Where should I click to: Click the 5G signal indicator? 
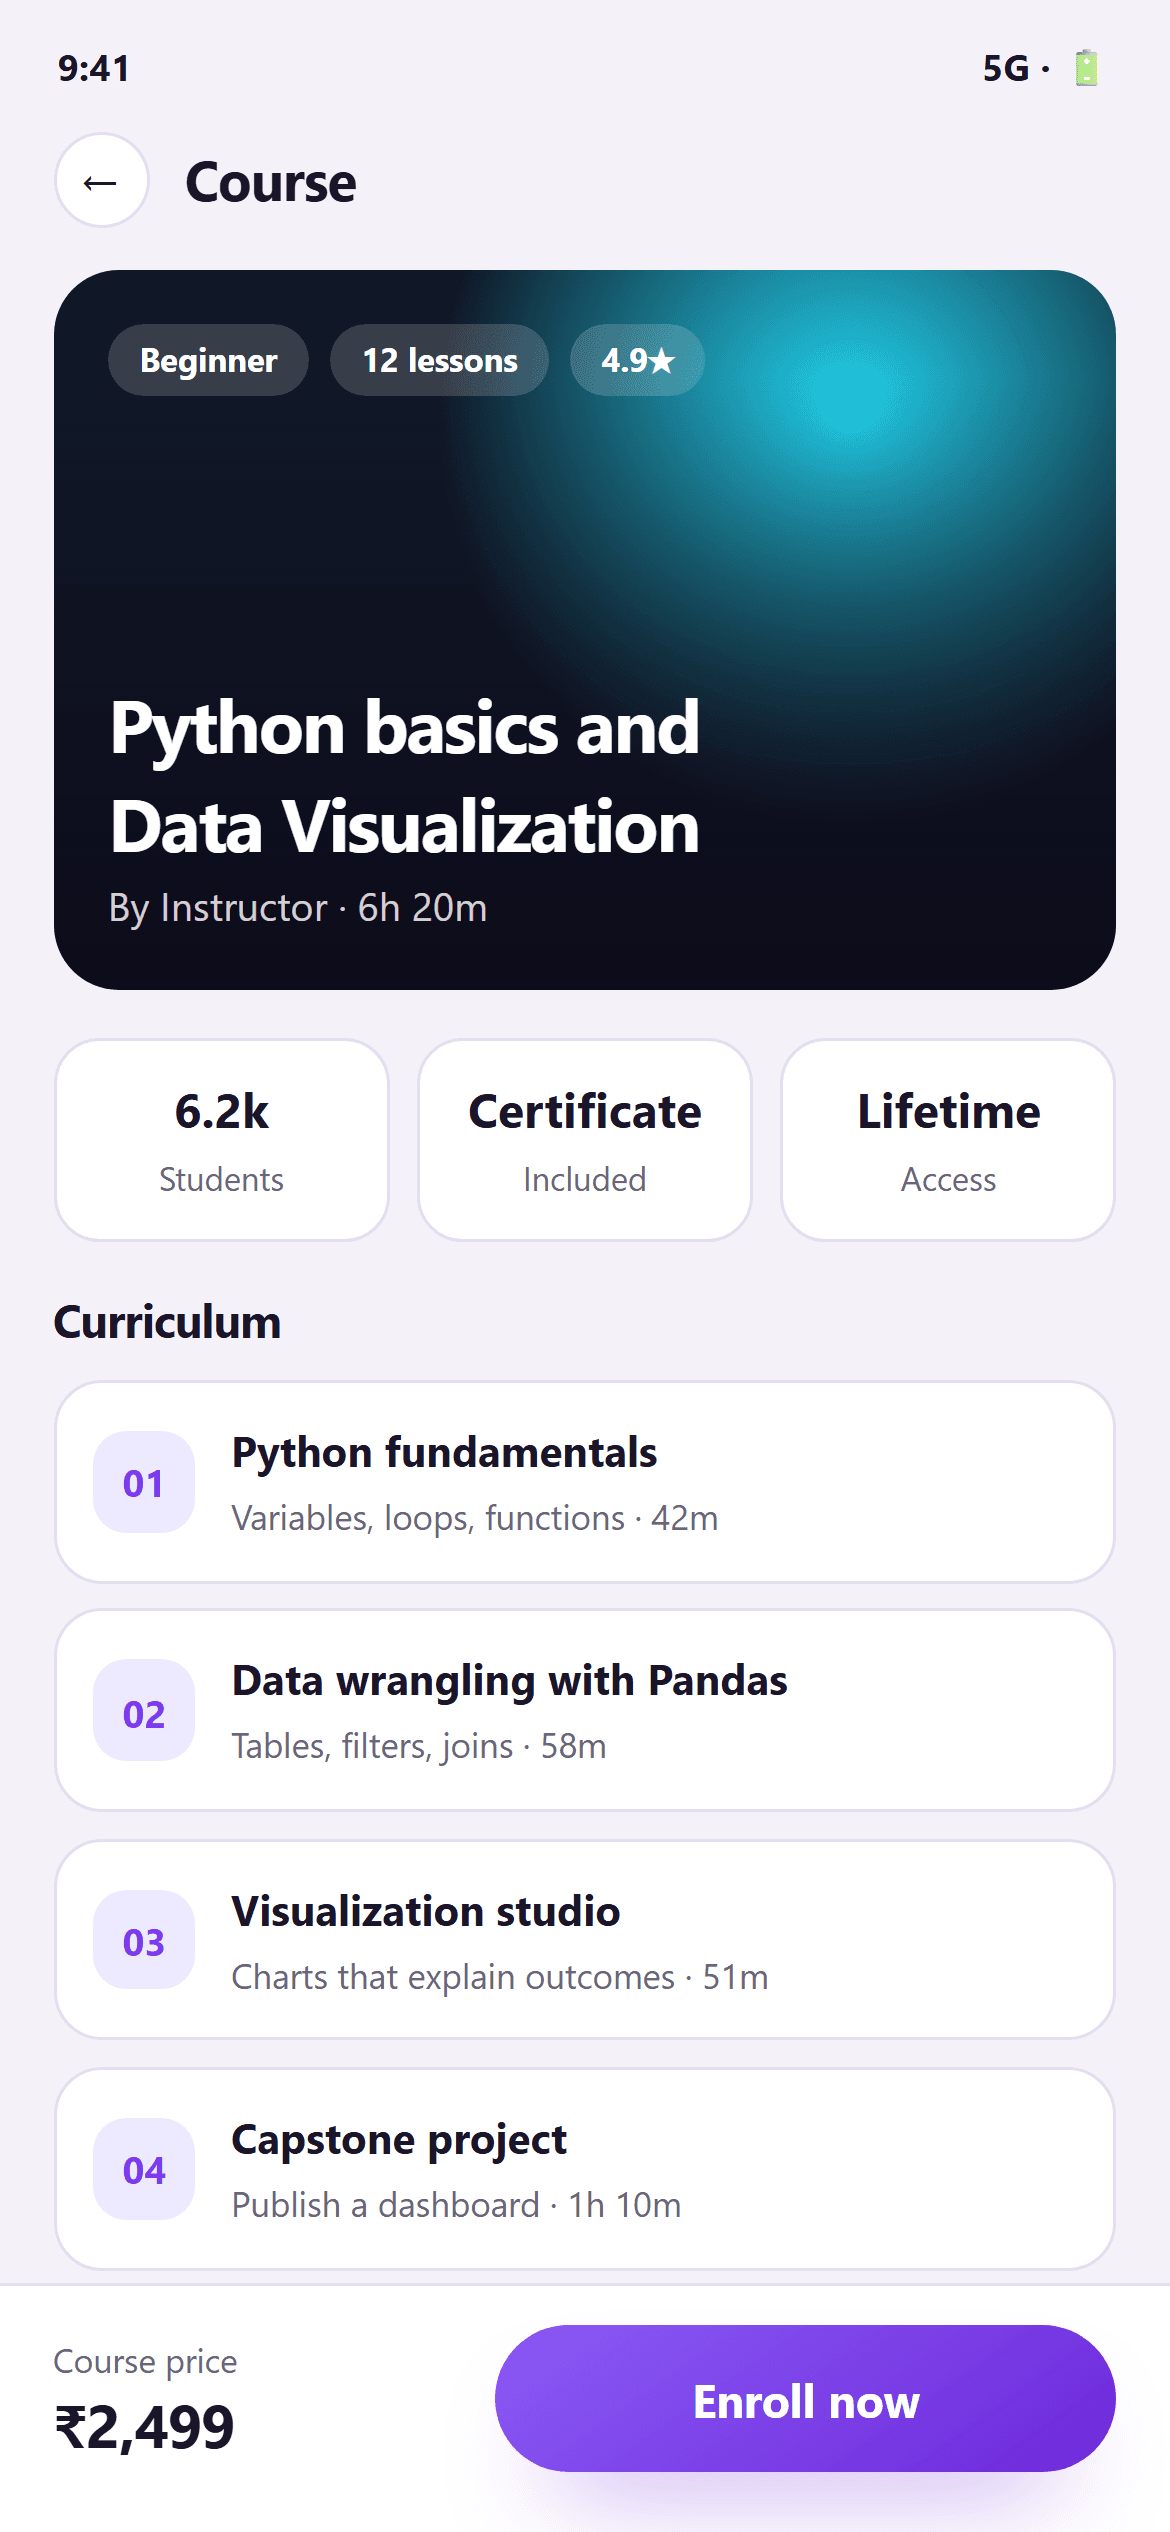pos(1006,68)
